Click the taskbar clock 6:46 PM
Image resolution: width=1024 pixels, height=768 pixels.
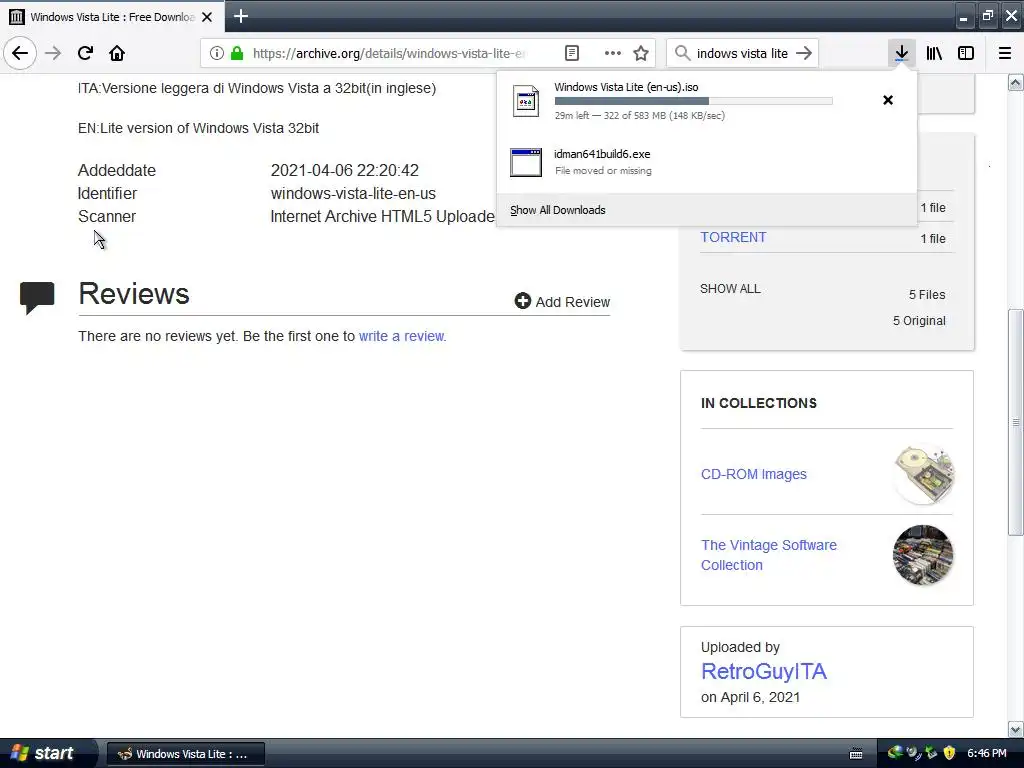[x=987, y=753]
